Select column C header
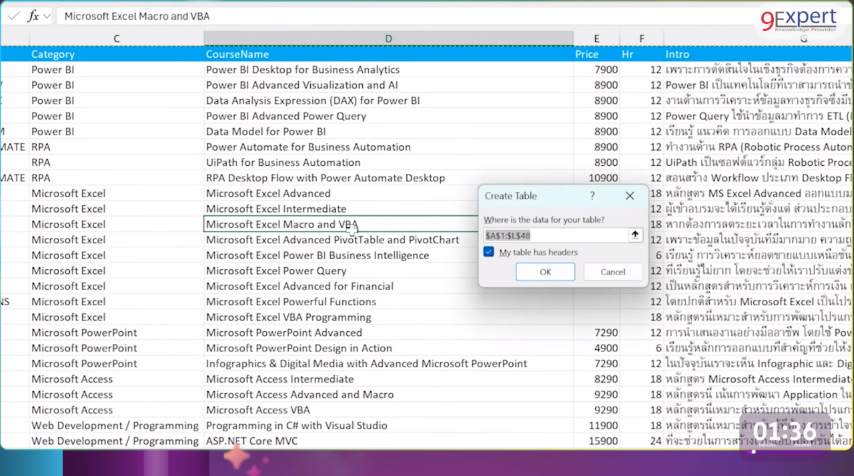Screen dimensions: 854x476 (x=116, y=39)
